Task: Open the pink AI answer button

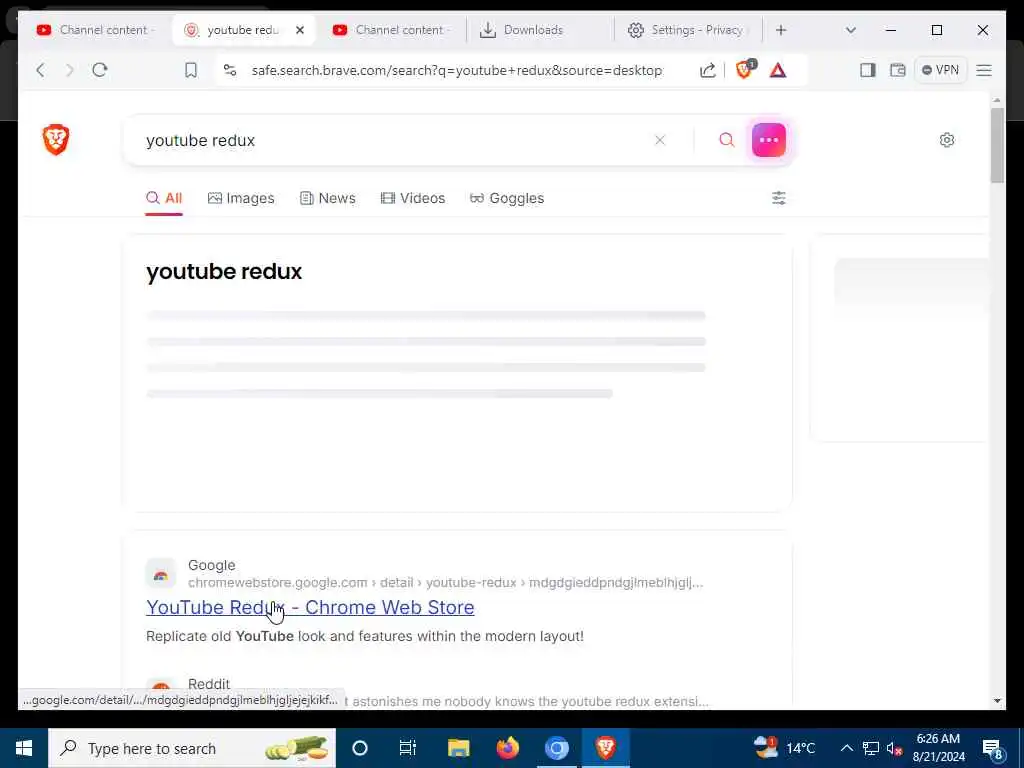Action: coord(769,140)
